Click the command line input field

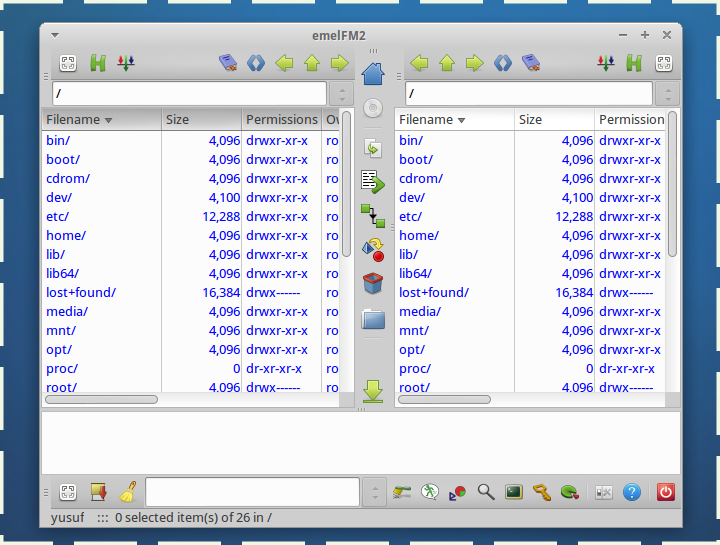(x=253, y=492)
